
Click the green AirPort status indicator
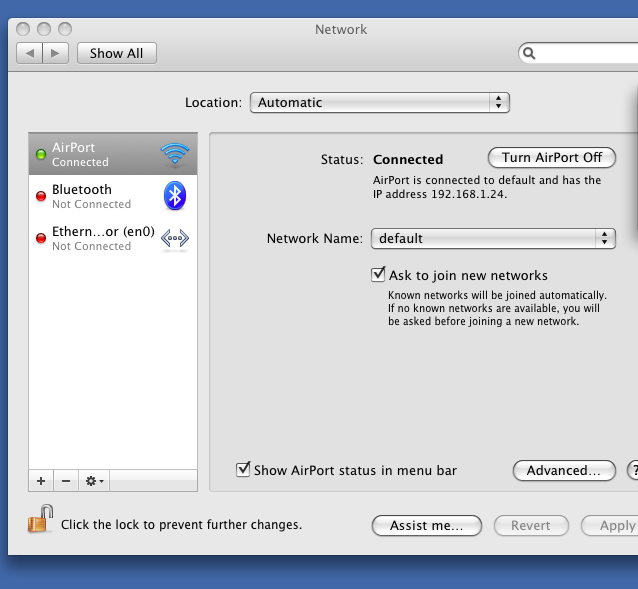[x=41, y=154]
